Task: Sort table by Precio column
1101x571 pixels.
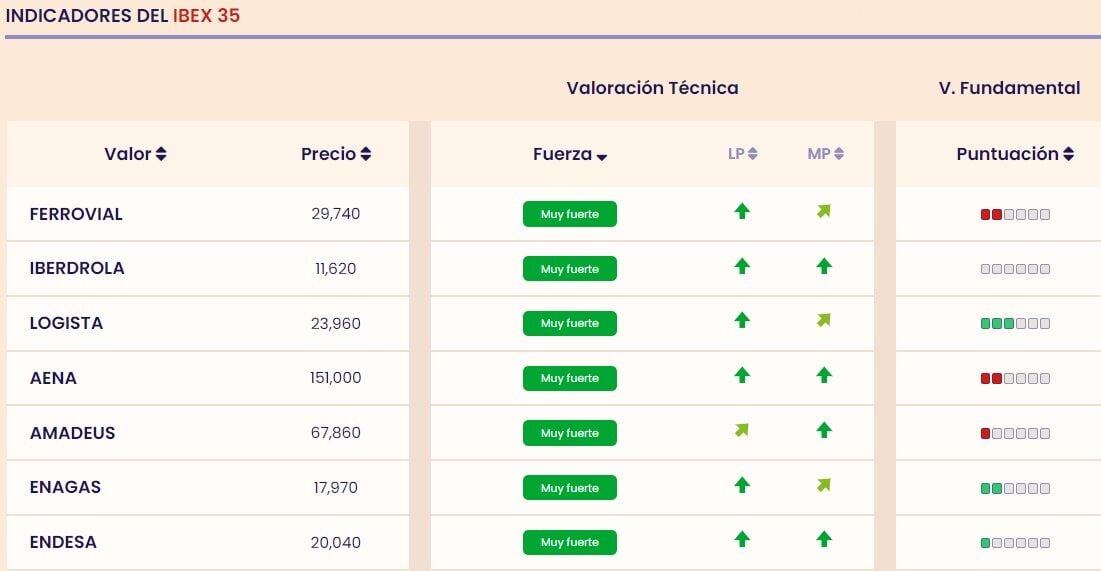Action: (336, 154)
